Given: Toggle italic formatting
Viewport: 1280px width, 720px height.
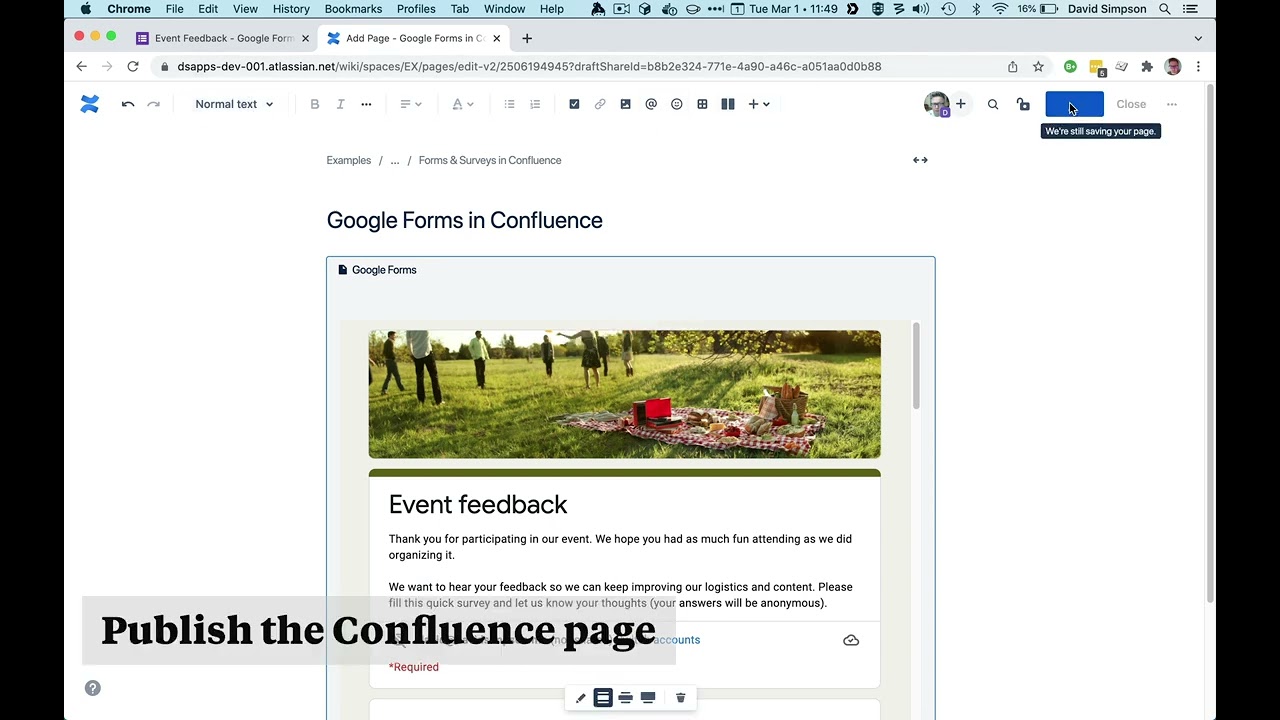Looking at the screenshot, I should point(340,104).
